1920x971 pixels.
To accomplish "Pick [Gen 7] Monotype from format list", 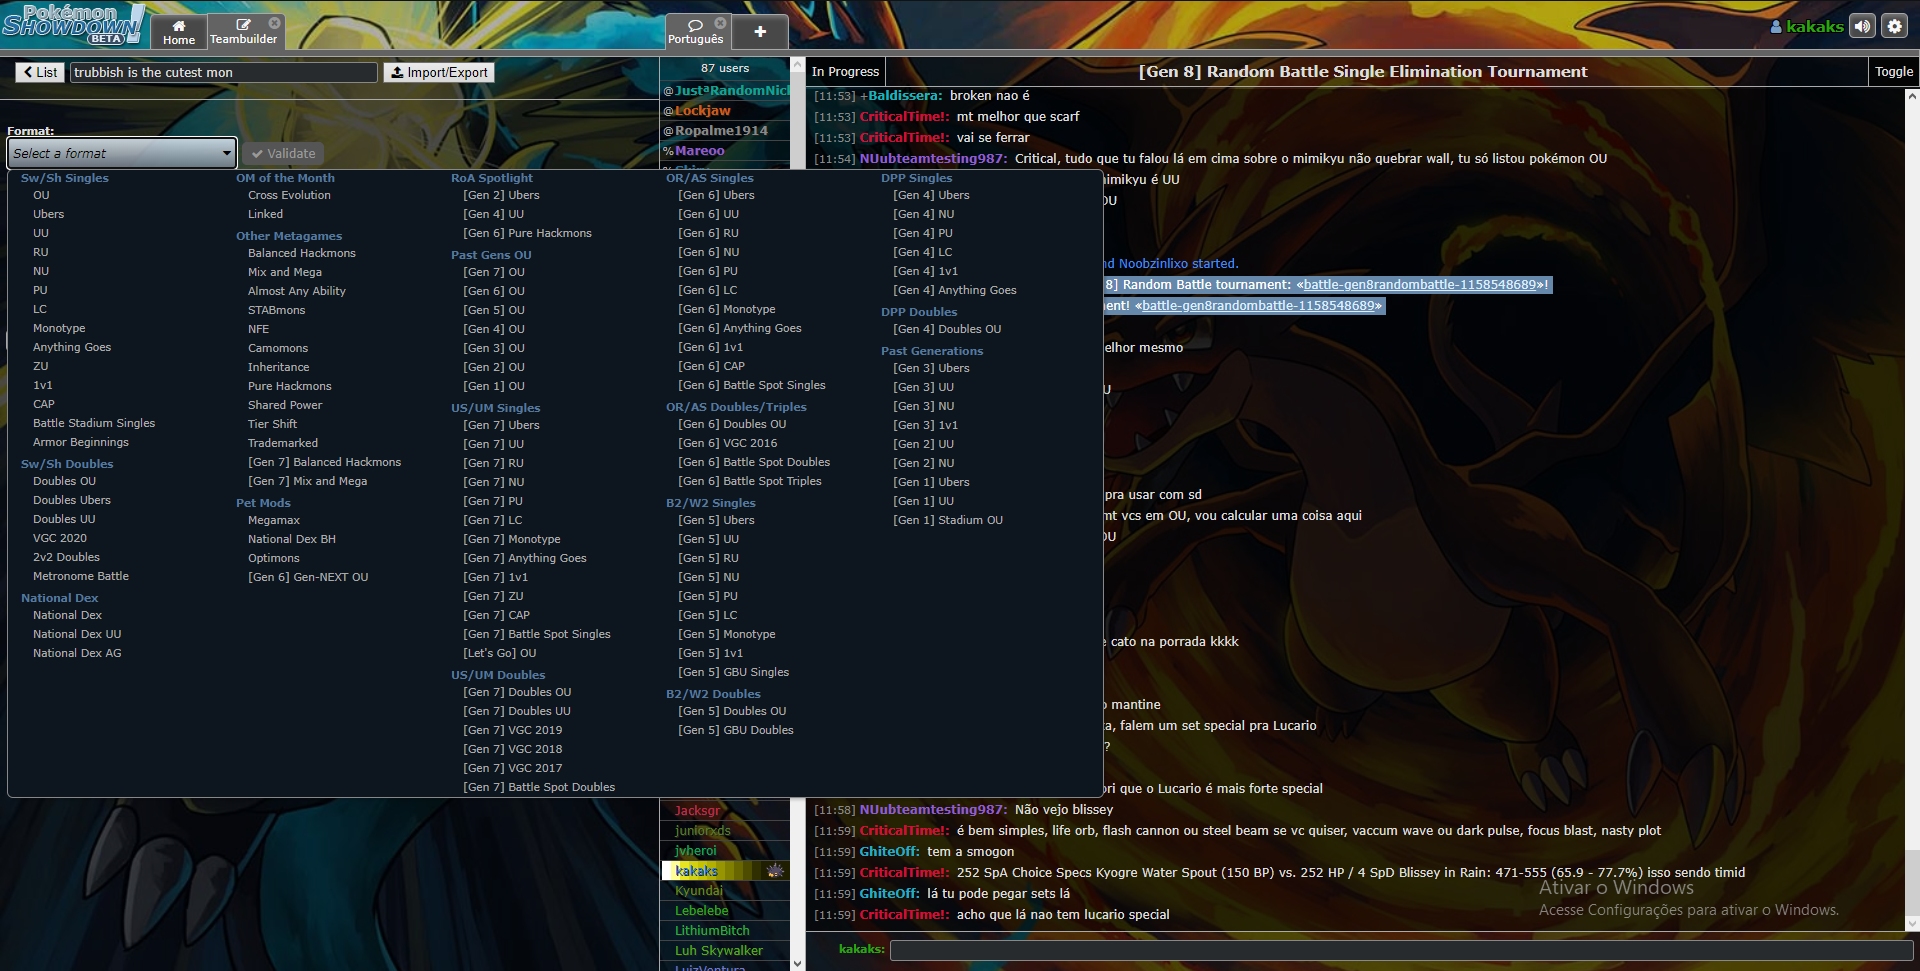I will [x=512, y=539].
